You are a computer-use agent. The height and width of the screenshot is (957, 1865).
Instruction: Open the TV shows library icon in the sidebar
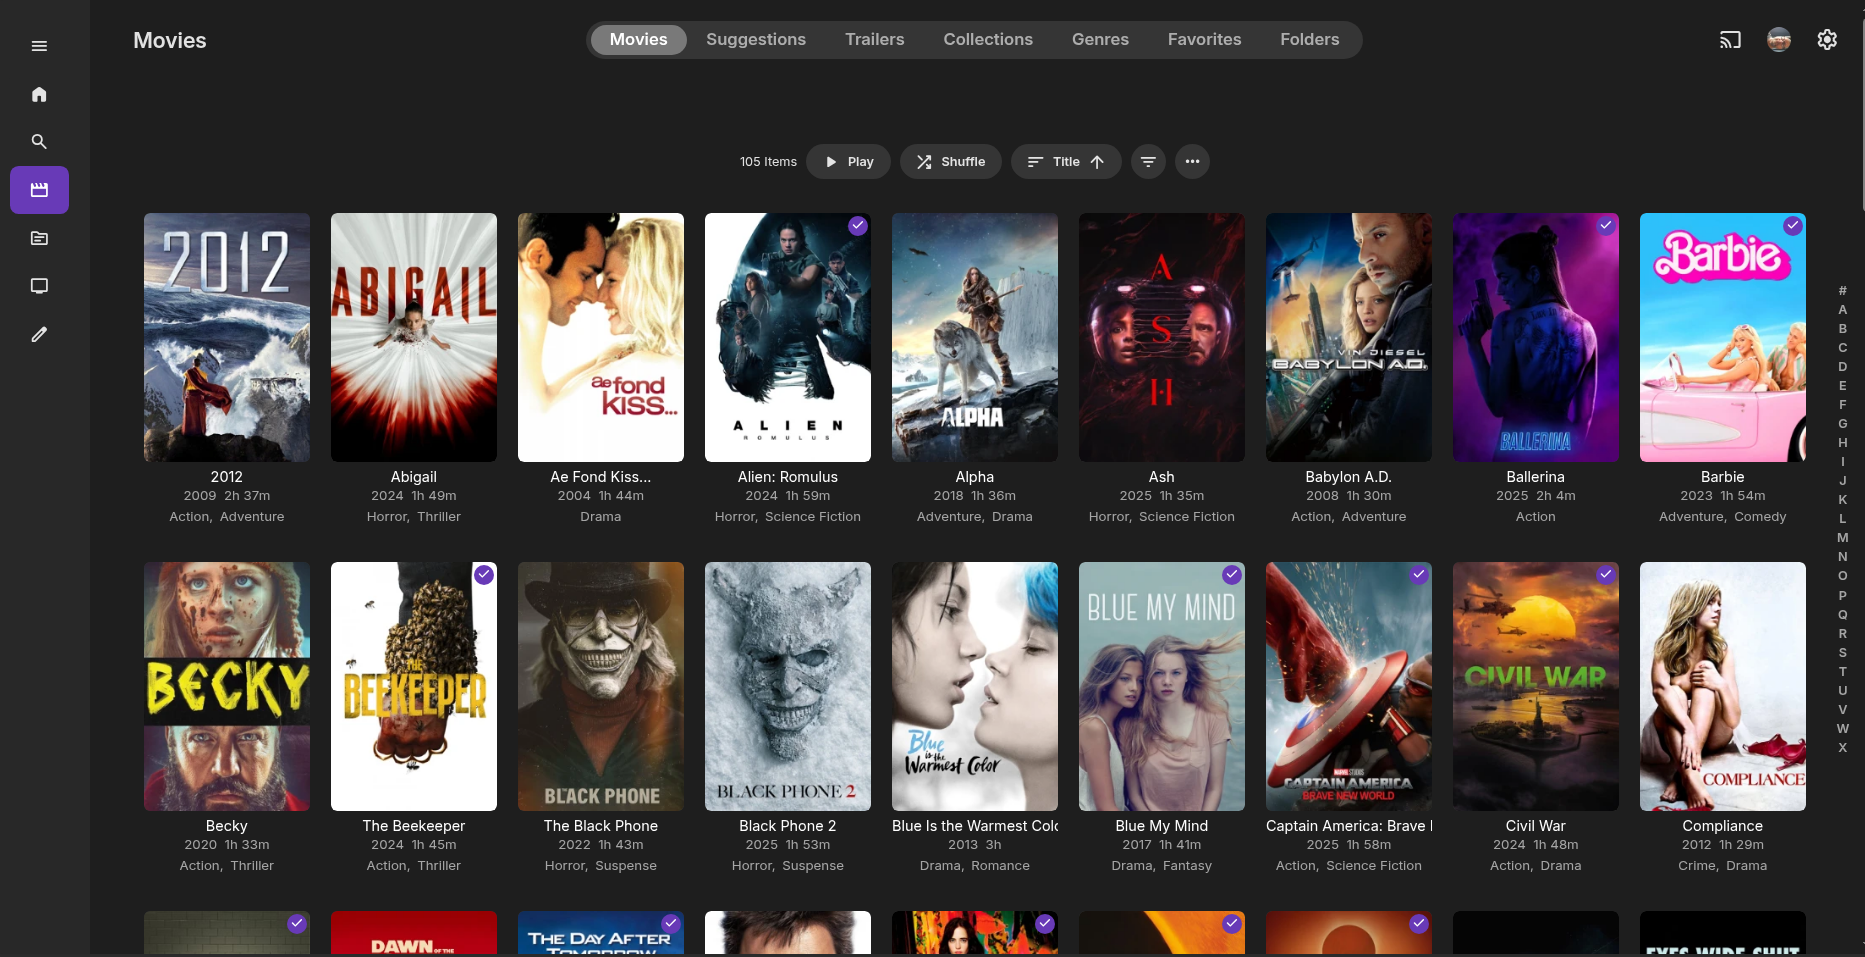(39, 286)
